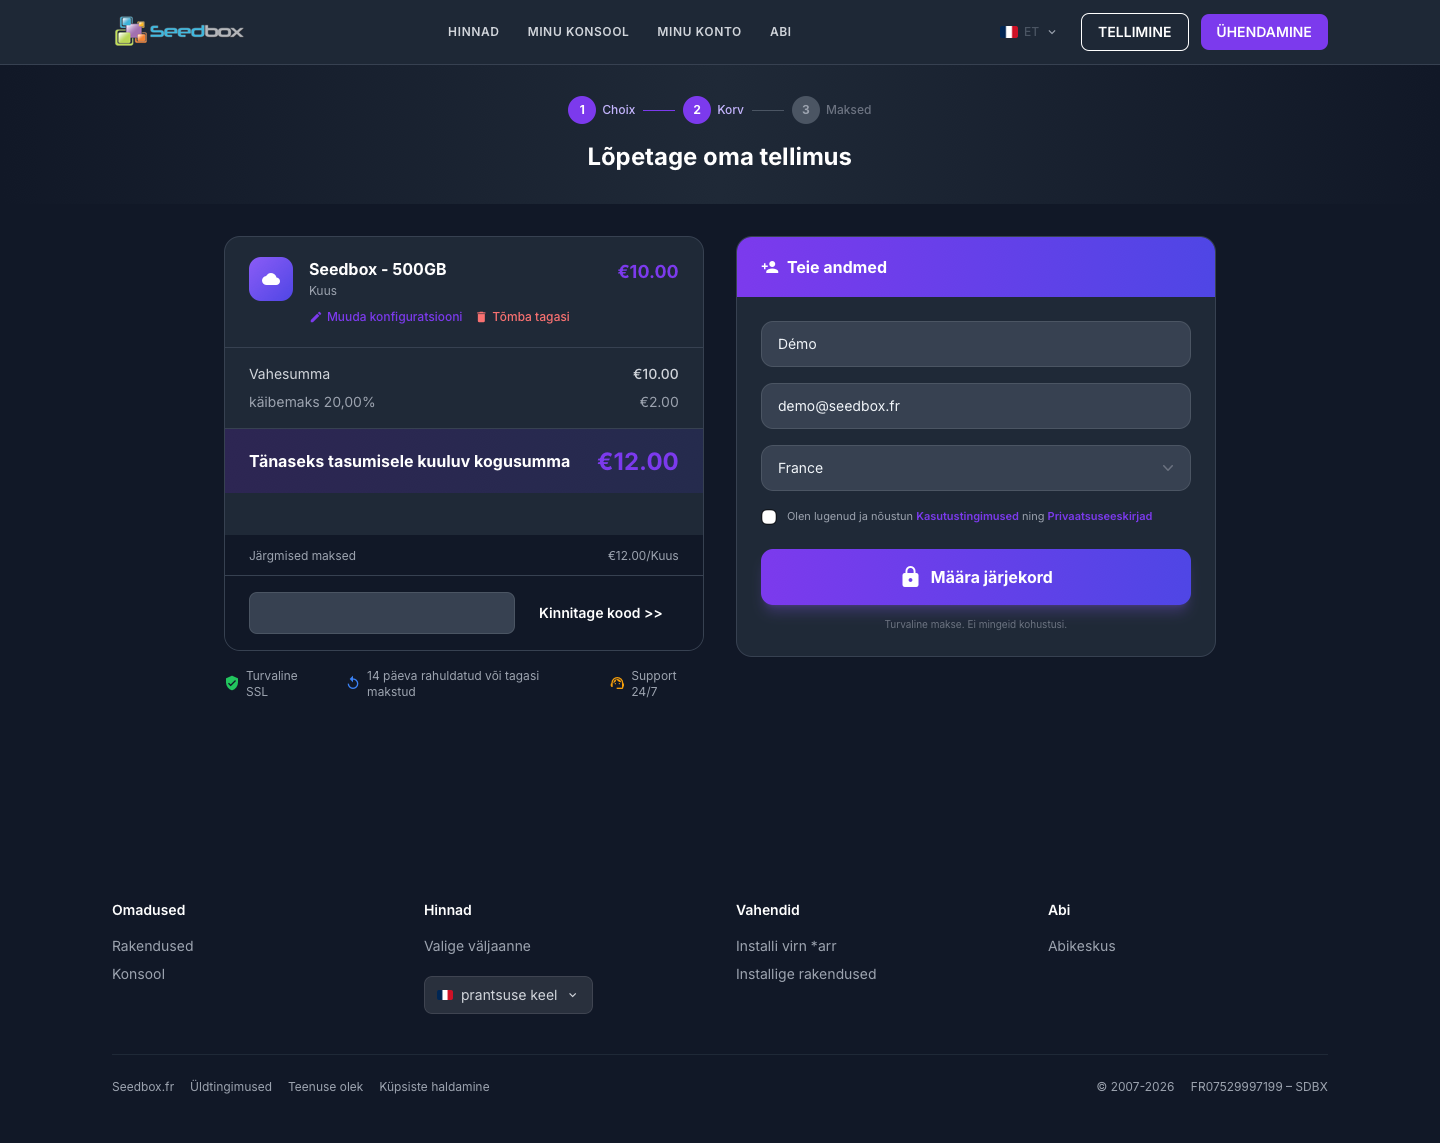Open the France country dropdown
Screen dimensions: 1440x1143
click(x=976, y=468)
